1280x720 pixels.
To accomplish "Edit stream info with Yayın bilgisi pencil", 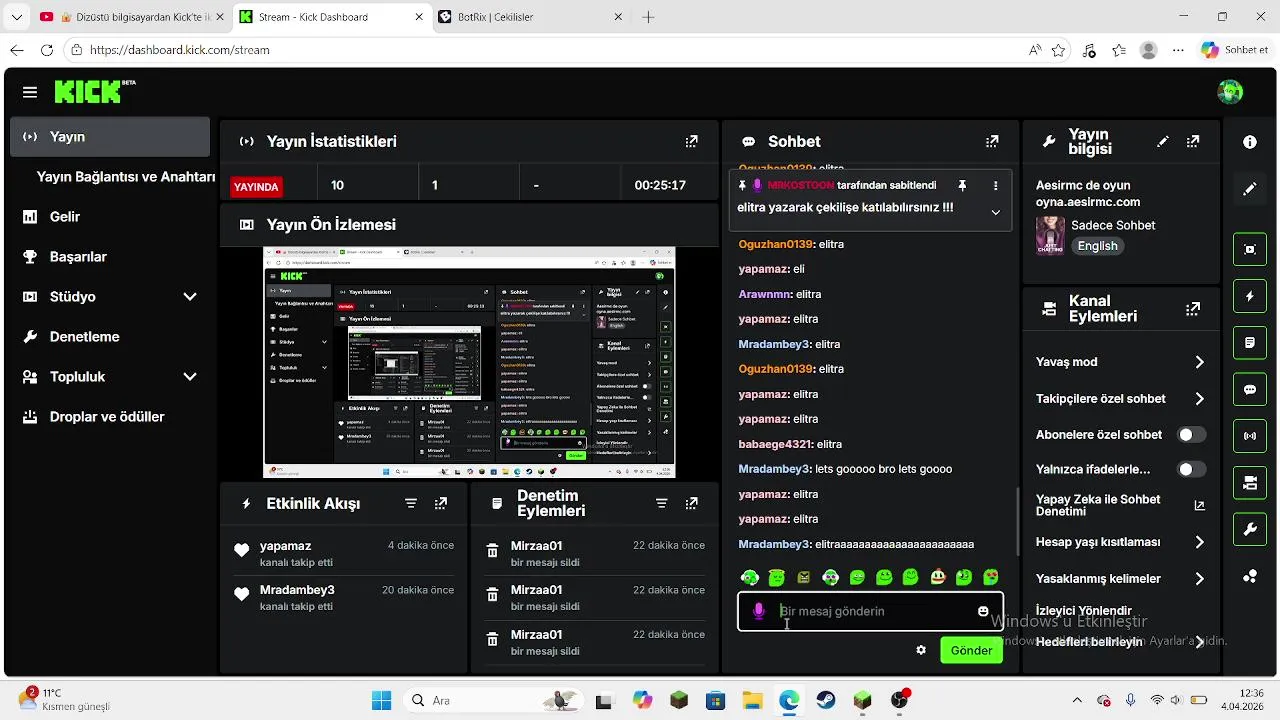I will coord(1163,142).
